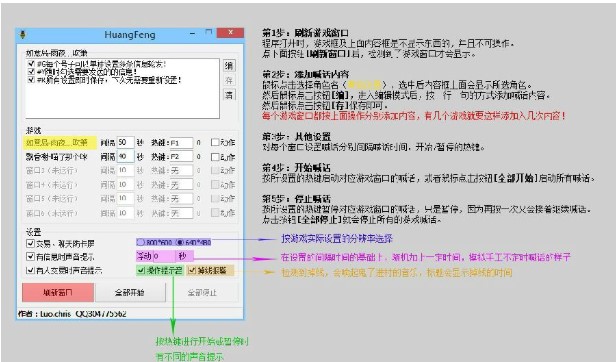The image size is (616, 362).
Task: Click the 第3步 其他设置 heading
Action: point(297,137)
